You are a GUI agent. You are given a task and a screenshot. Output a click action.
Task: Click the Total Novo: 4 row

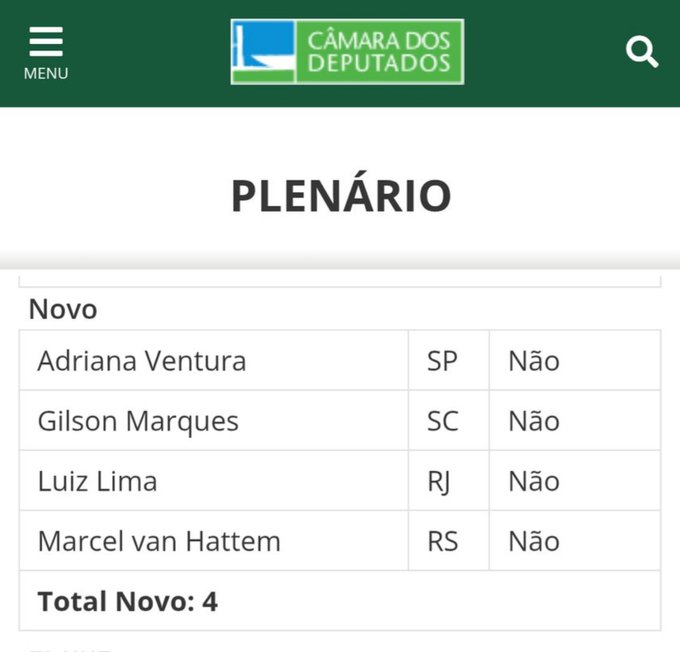(127, 601)
